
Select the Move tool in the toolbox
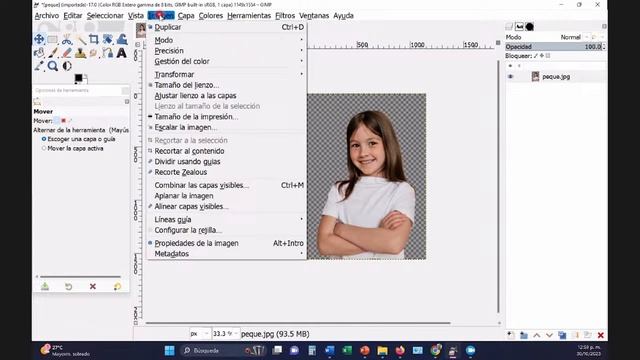click(x=39, y=40)
